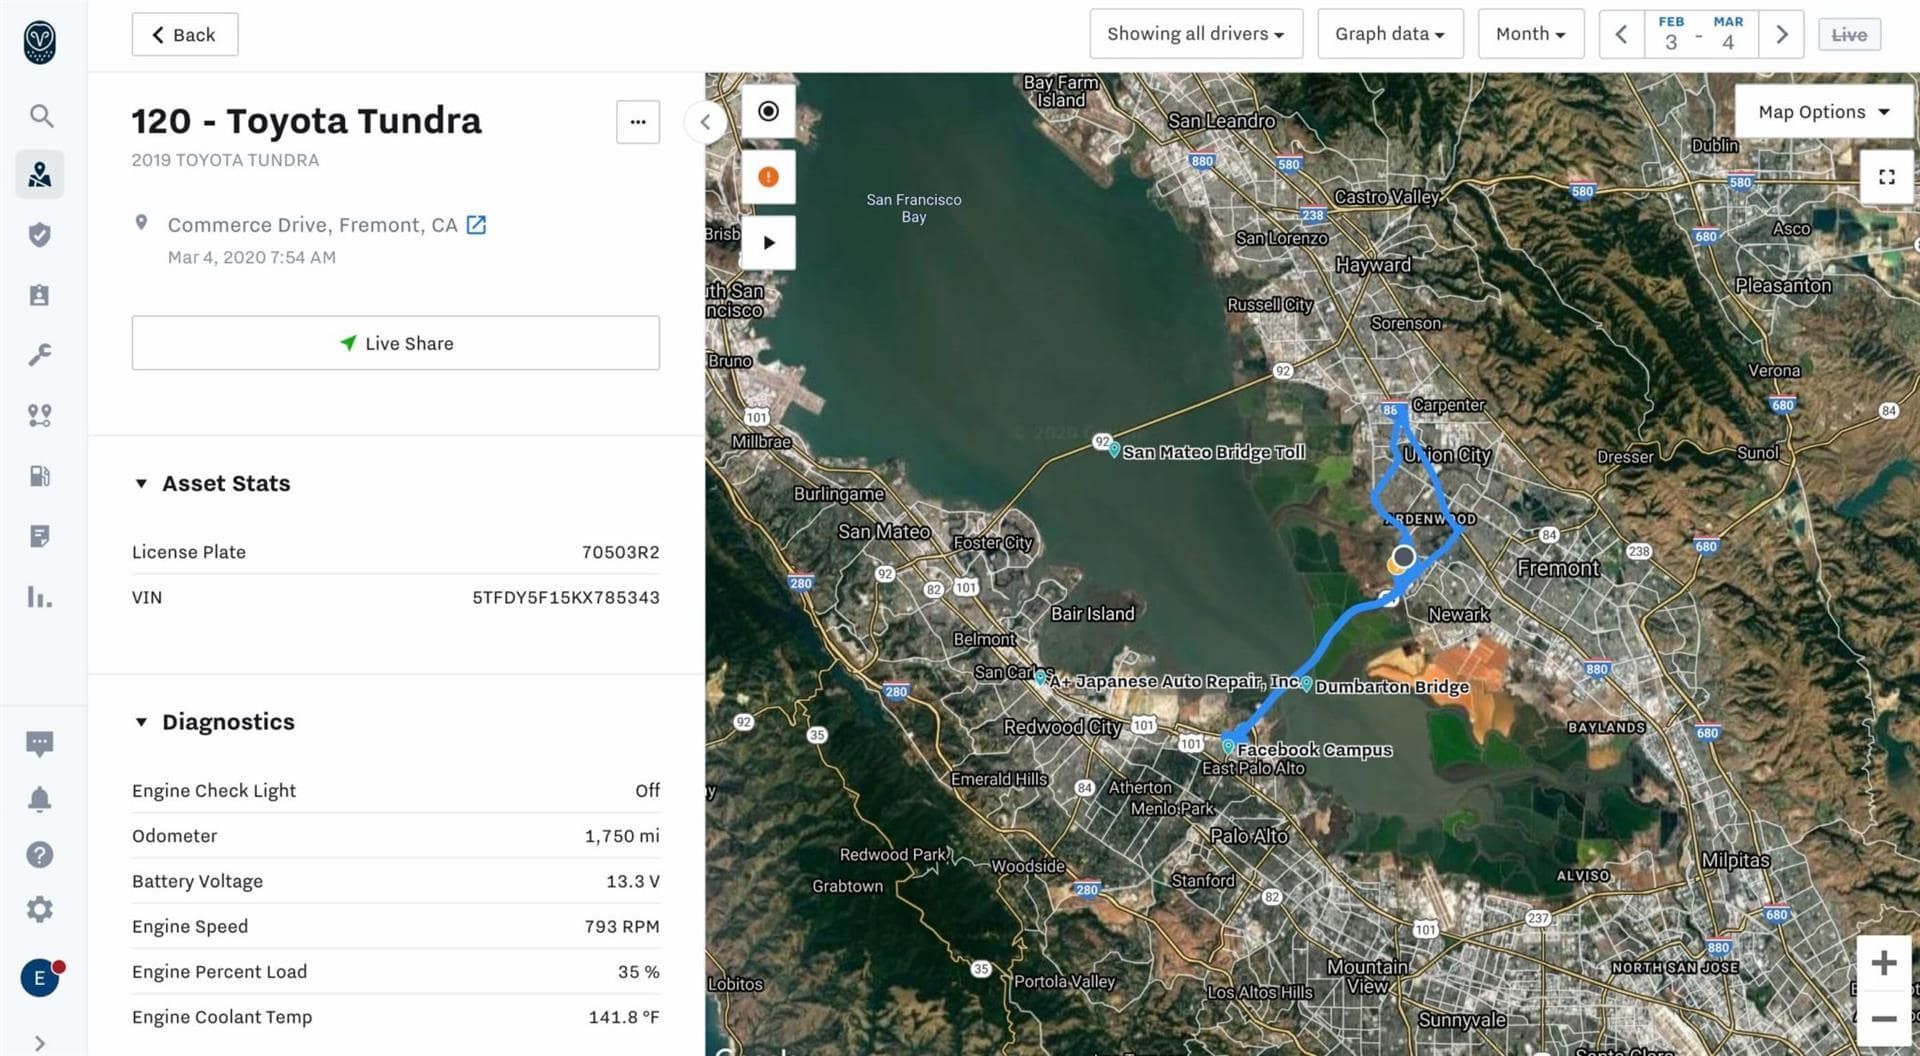Collapse the Asset Stats section
Image resolution: width=1920 pixels, height=1056 pixels.
click(141, 484)
